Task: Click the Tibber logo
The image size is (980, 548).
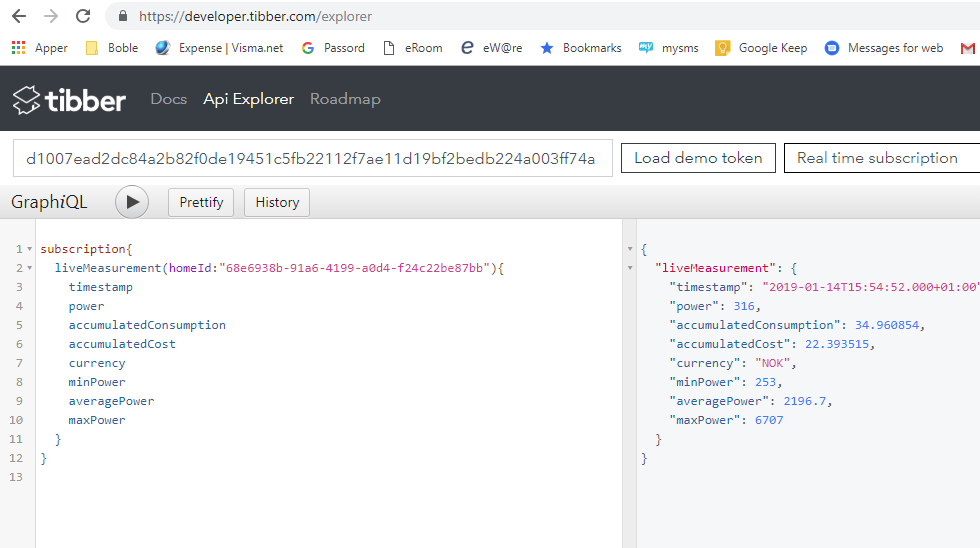Action: tap(69, 99)
